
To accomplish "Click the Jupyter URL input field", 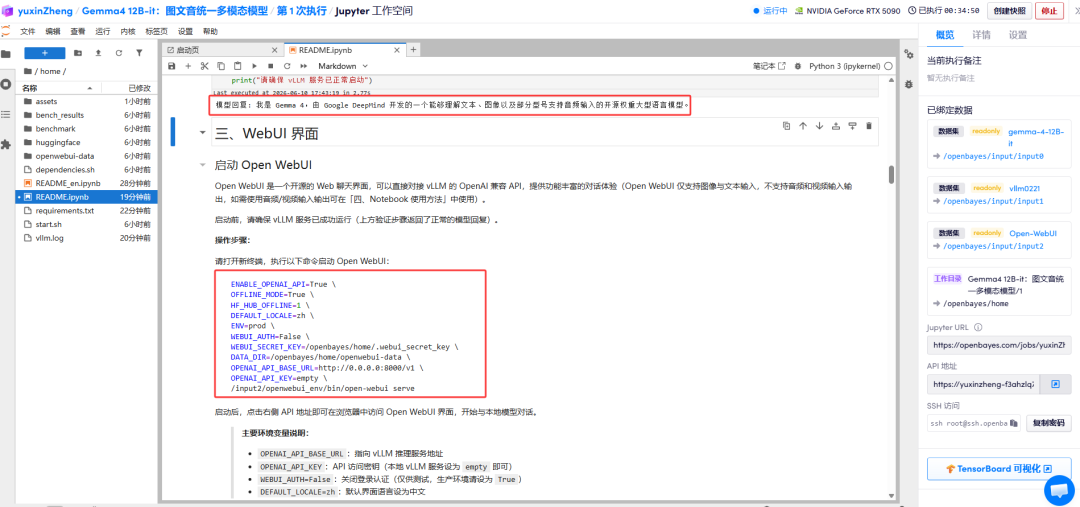I will [x=999, y=344].
